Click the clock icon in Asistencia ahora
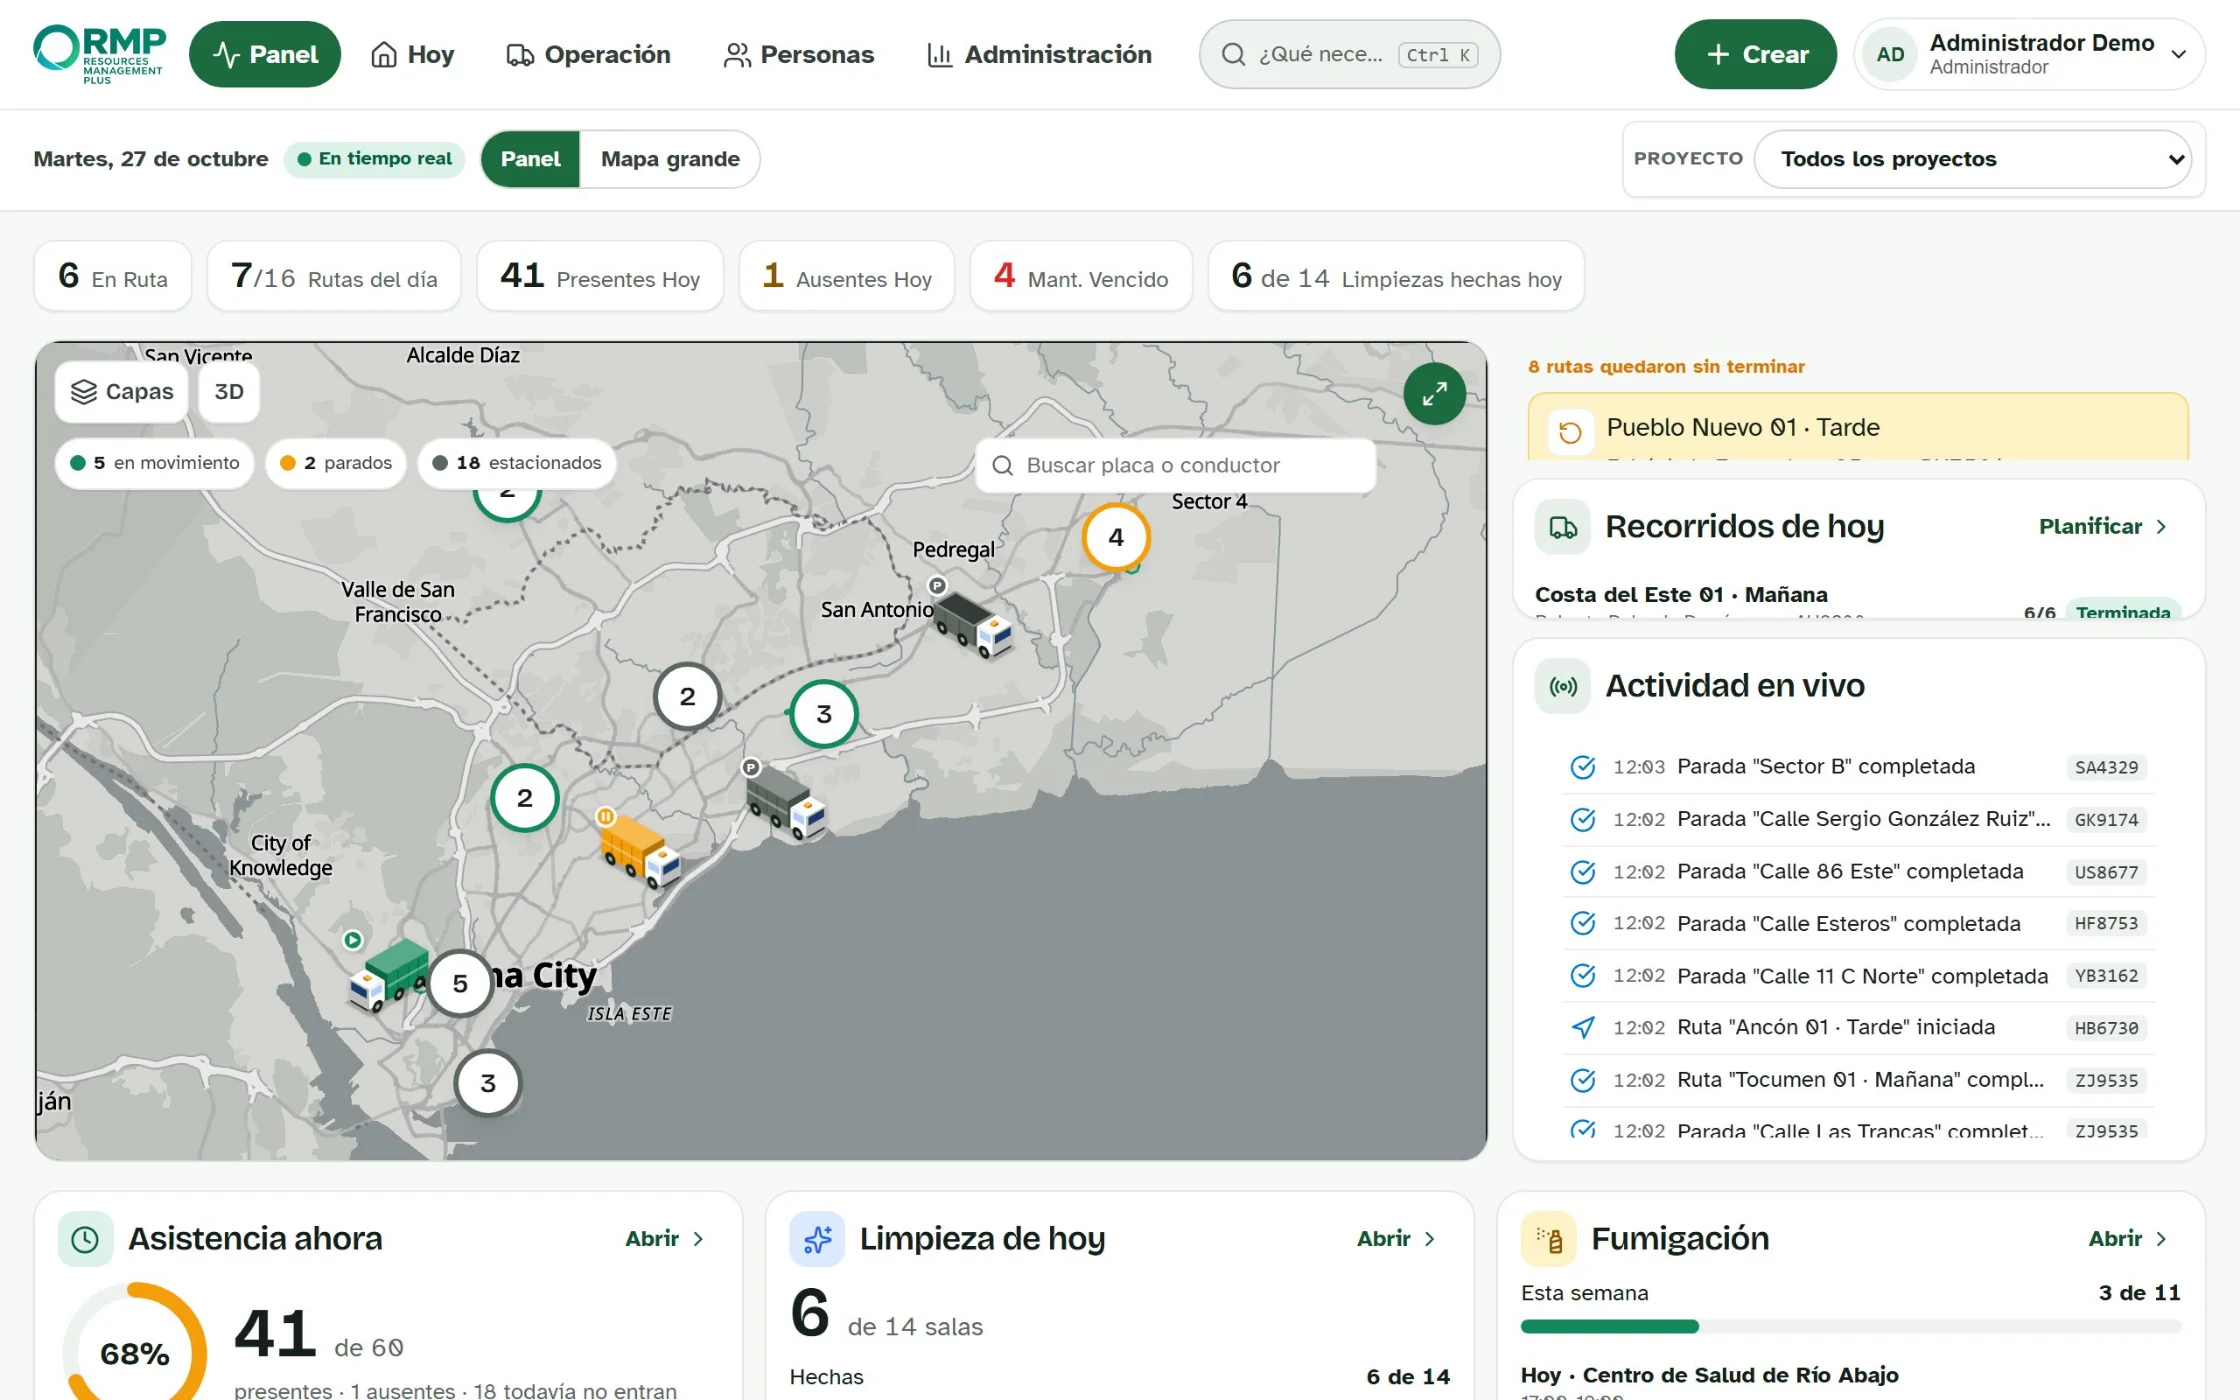Screen dimensions: 2240x1400 click(x=85, y=1239)
